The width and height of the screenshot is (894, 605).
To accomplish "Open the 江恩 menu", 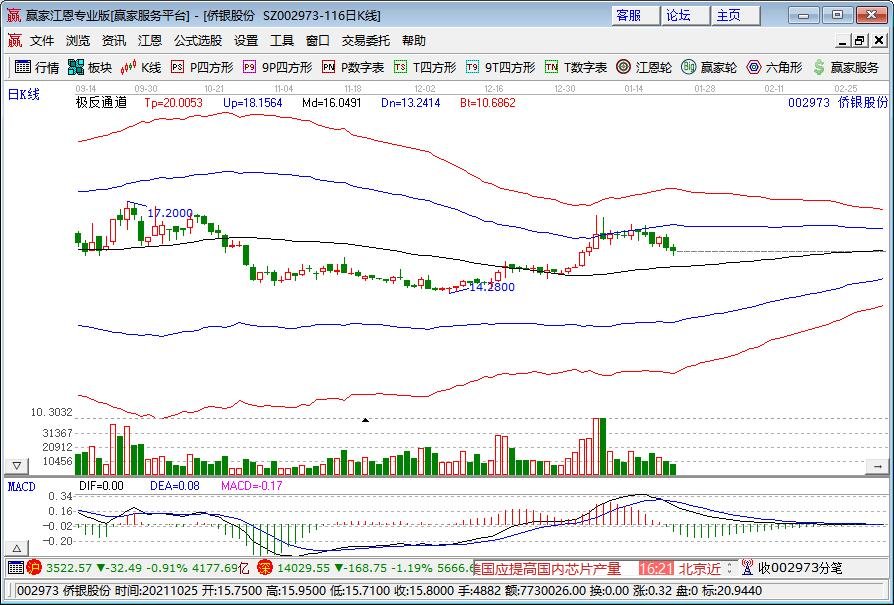I will pos(150,40).
